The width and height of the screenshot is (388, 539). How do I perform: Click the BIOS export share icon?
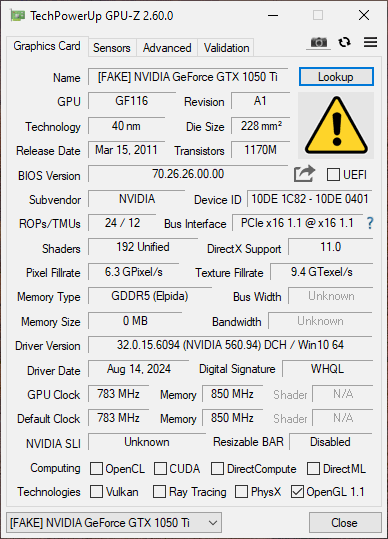[304, 174]
